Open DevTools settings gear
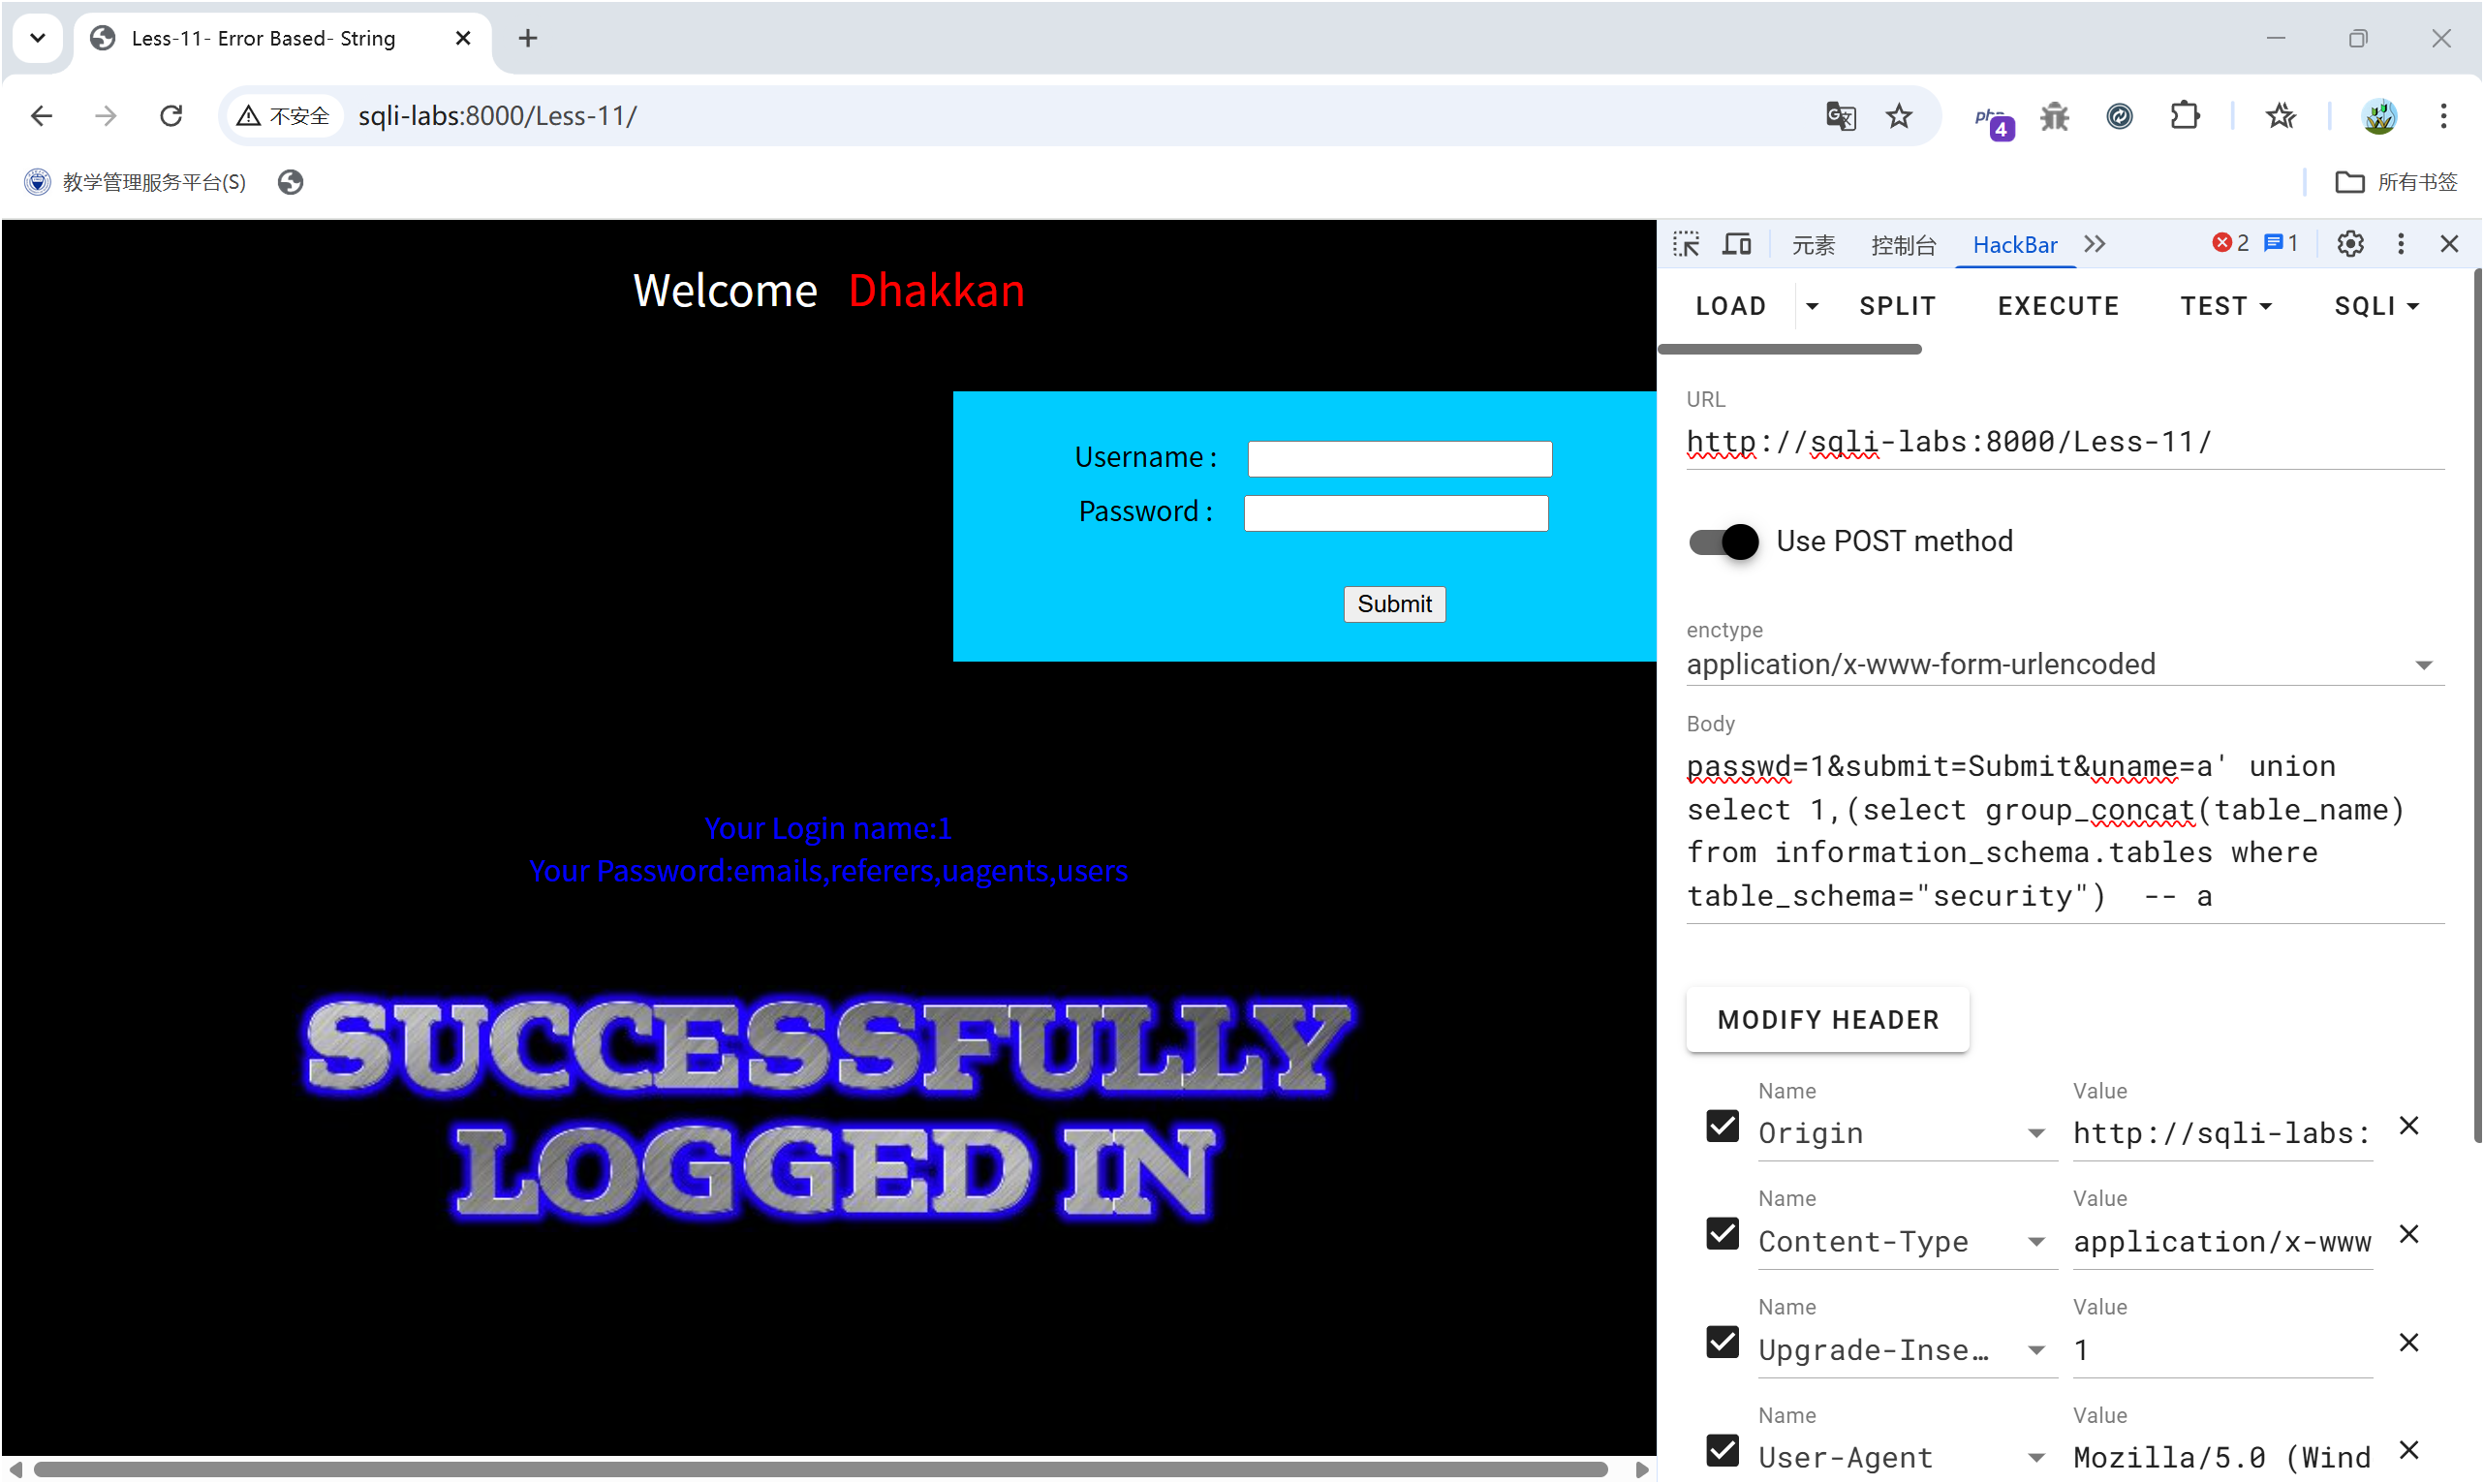Image resolution: width=2484 pixels, height=1484 pixels. click(x=2349, y=244)
